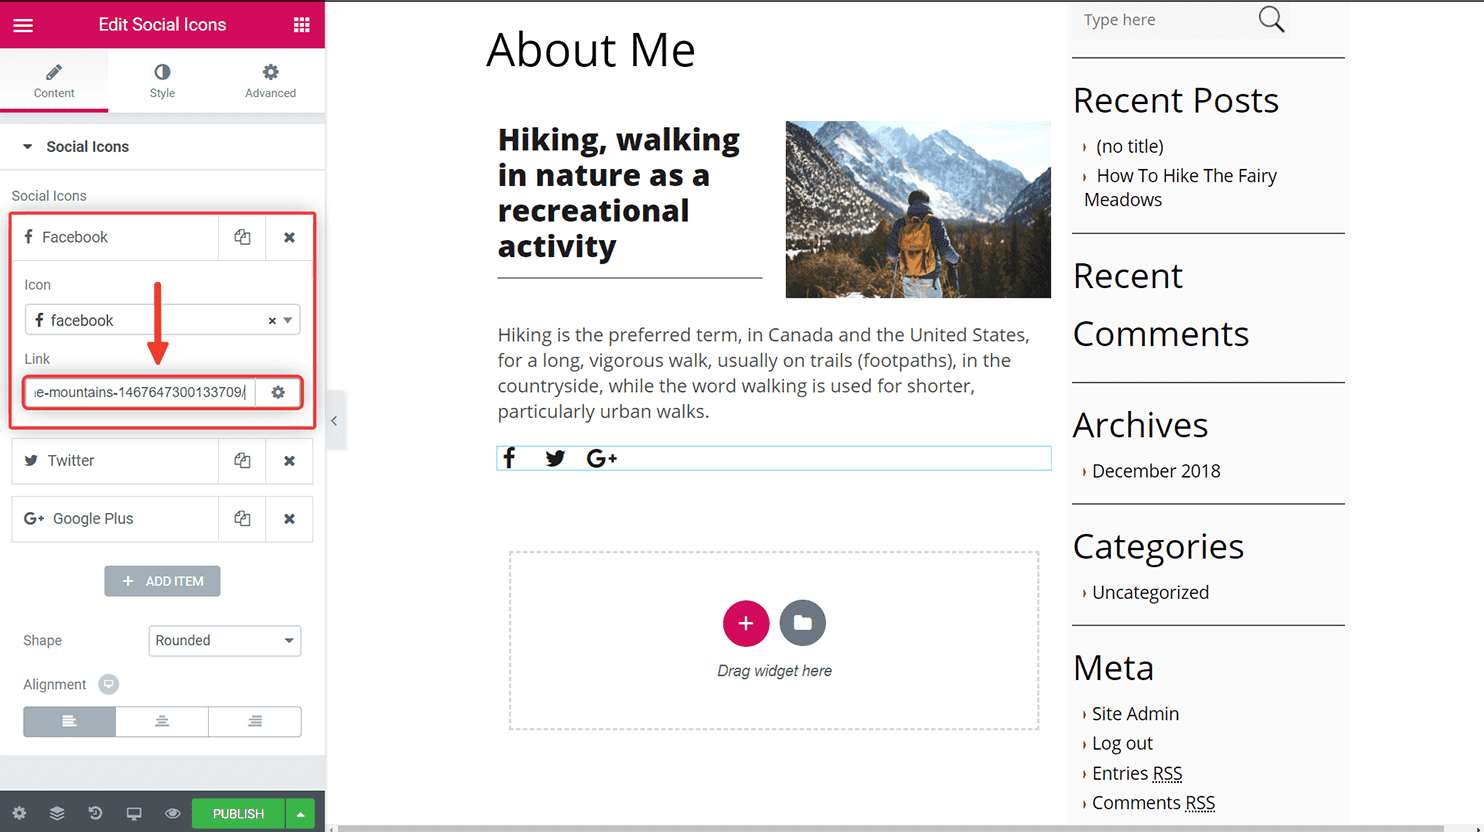1484x832 pixels.
Task: Open the facebook Icon dropdown
Action: click(162, 320)
